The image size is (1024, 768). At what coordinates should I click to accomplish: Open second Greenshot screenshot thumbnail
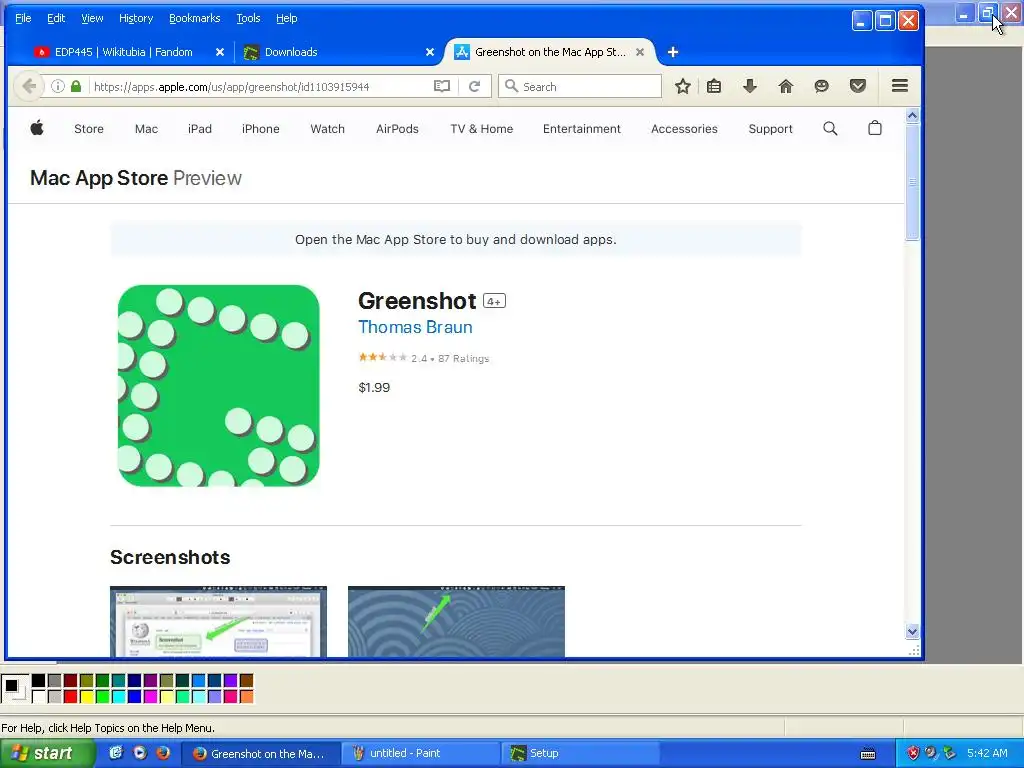[x=456, y=622]
